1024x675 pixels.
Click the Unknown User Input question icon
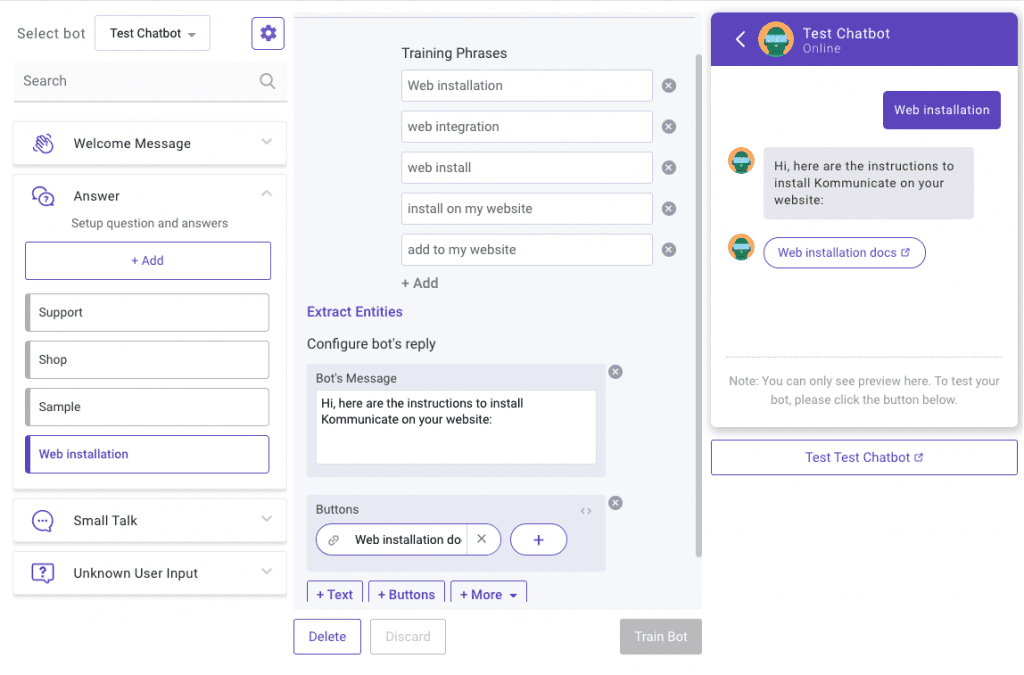click(x=43, y=573)
